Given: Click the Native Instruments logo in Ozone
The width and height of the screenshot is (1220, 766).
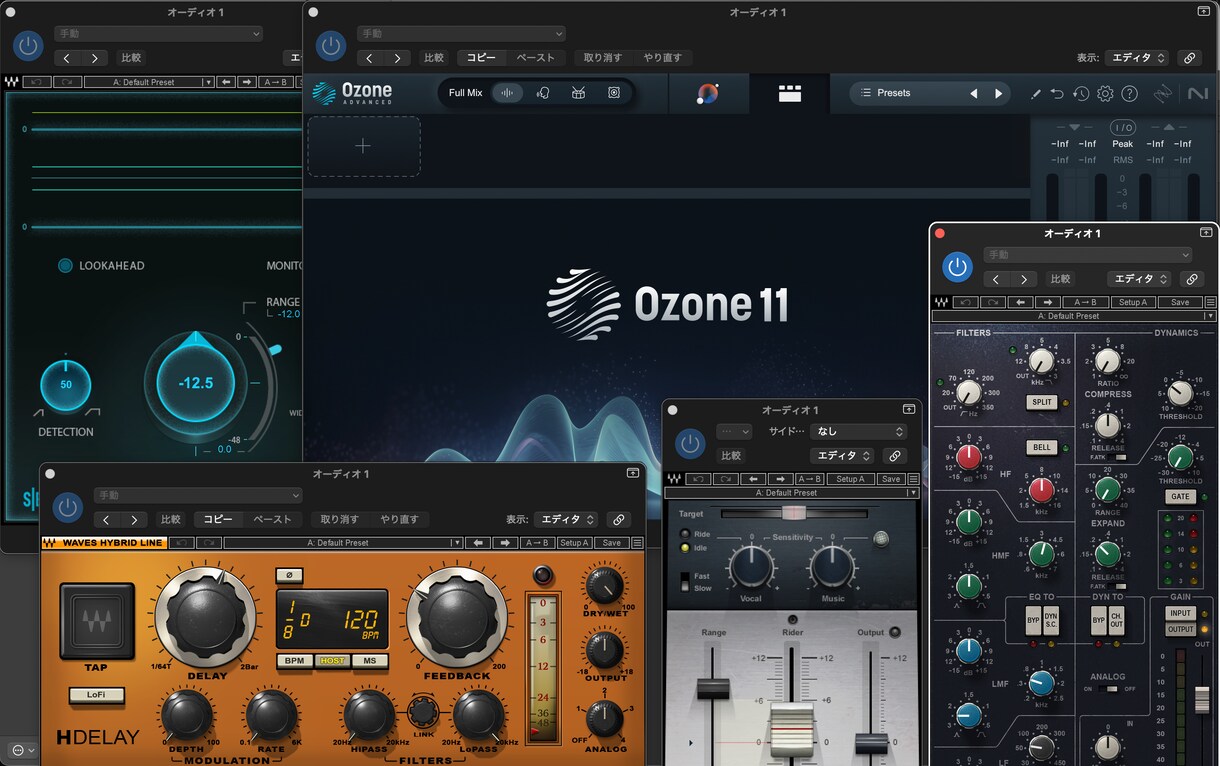Looking at the screenshot, I should point(1197,94).
